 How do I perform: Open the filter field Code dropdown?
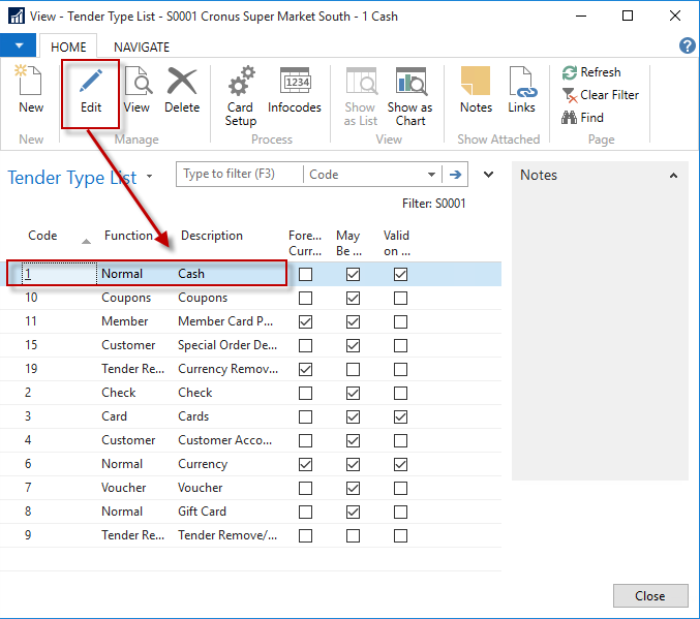[x=432, y=174]
